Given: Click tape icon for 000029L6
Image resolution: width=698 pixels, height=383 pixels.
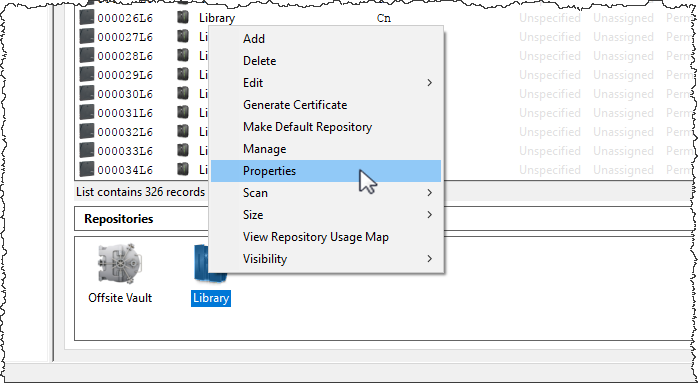Looking at the screenshot, I should pyautogui.click(x=87, y=74).
